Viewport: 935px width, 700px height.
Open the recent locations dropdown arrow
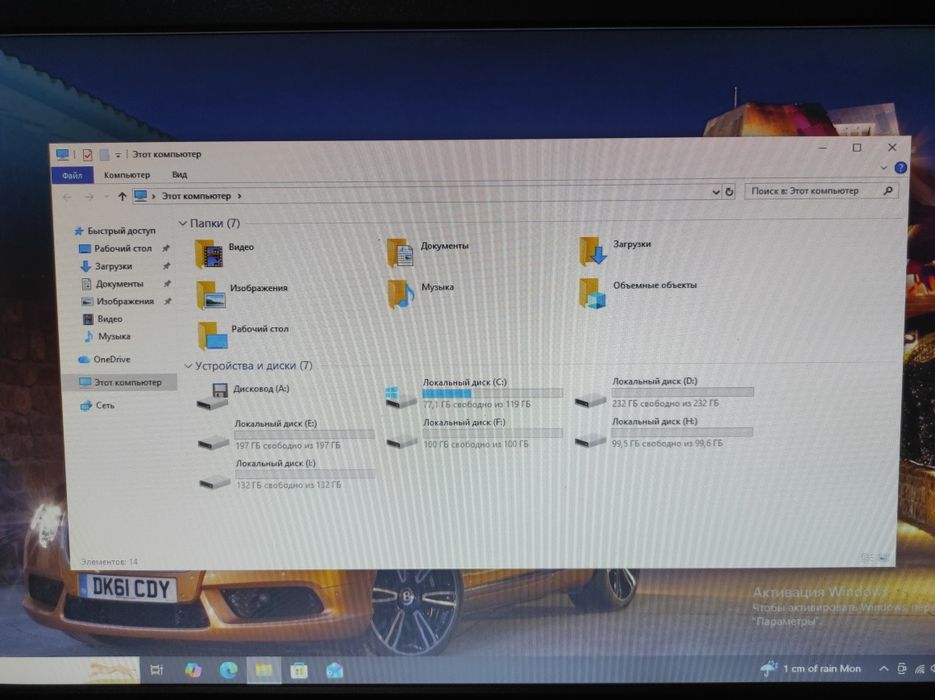(106, 197)
